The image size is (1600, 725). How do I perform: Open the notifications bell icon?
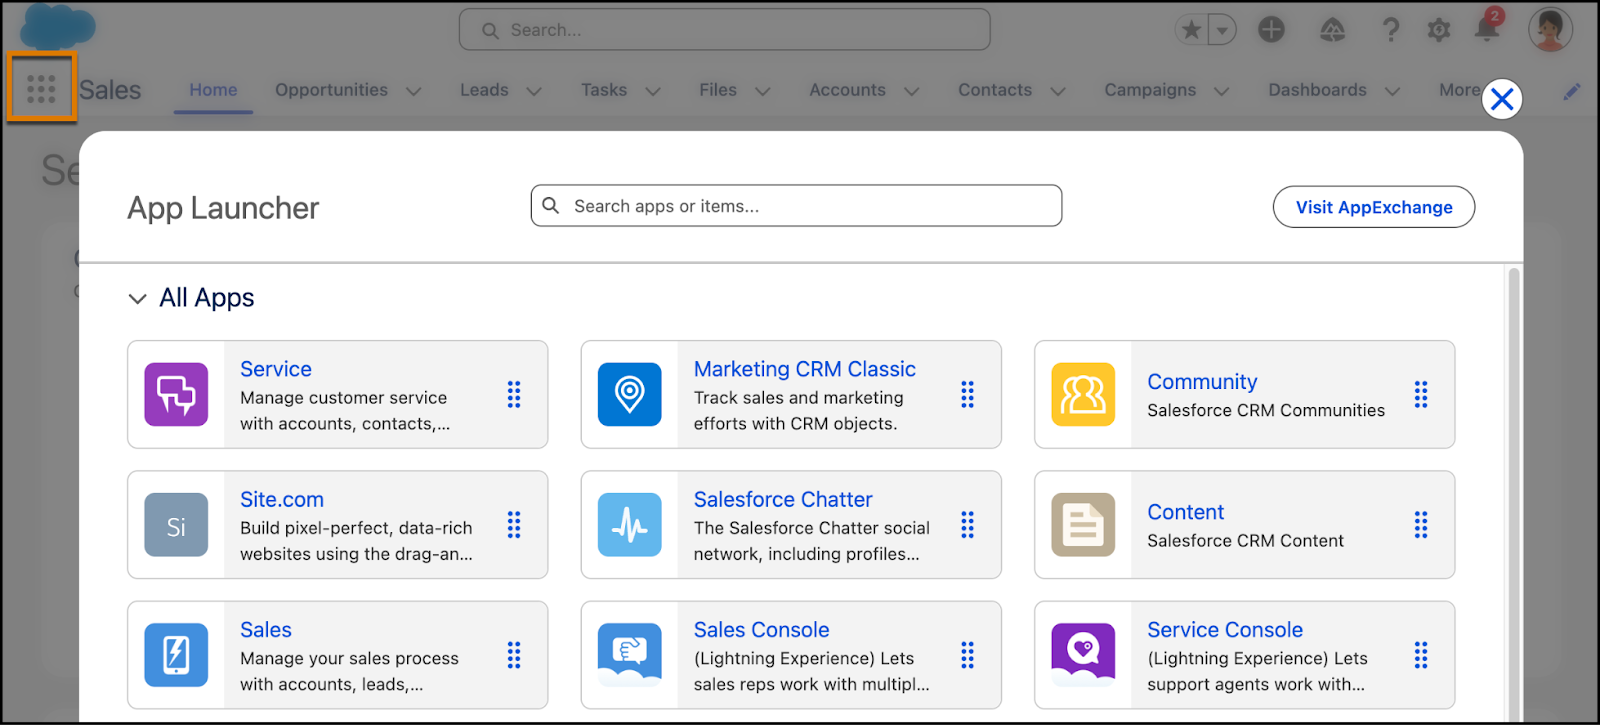(x=1487, y=30)
